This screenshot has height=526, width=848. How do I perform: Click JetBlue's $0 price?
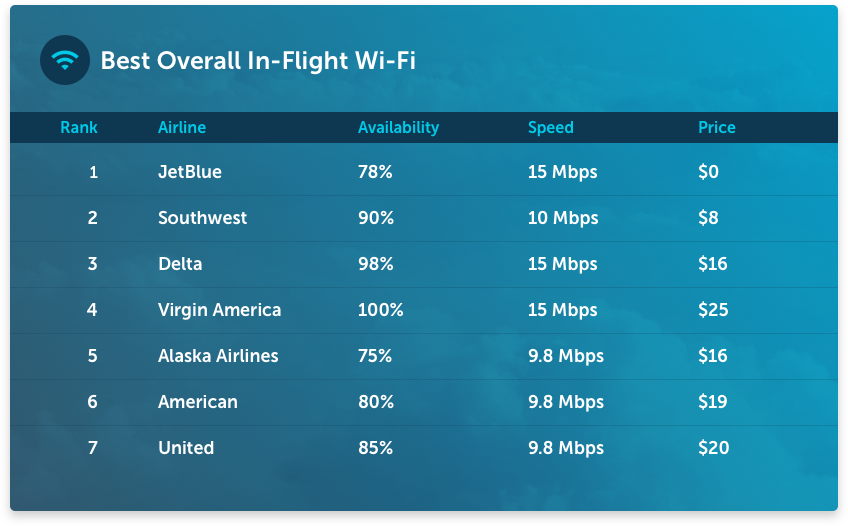coord(708,172)
